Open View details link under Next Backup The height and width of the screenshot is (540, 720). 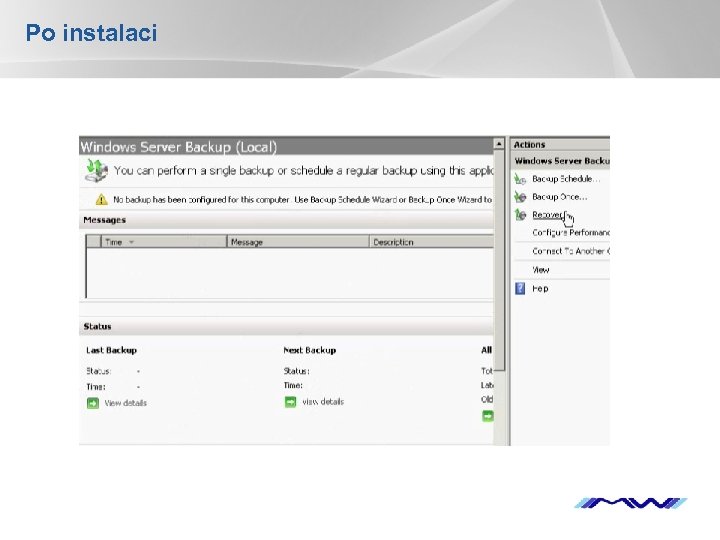pos(323,402)
